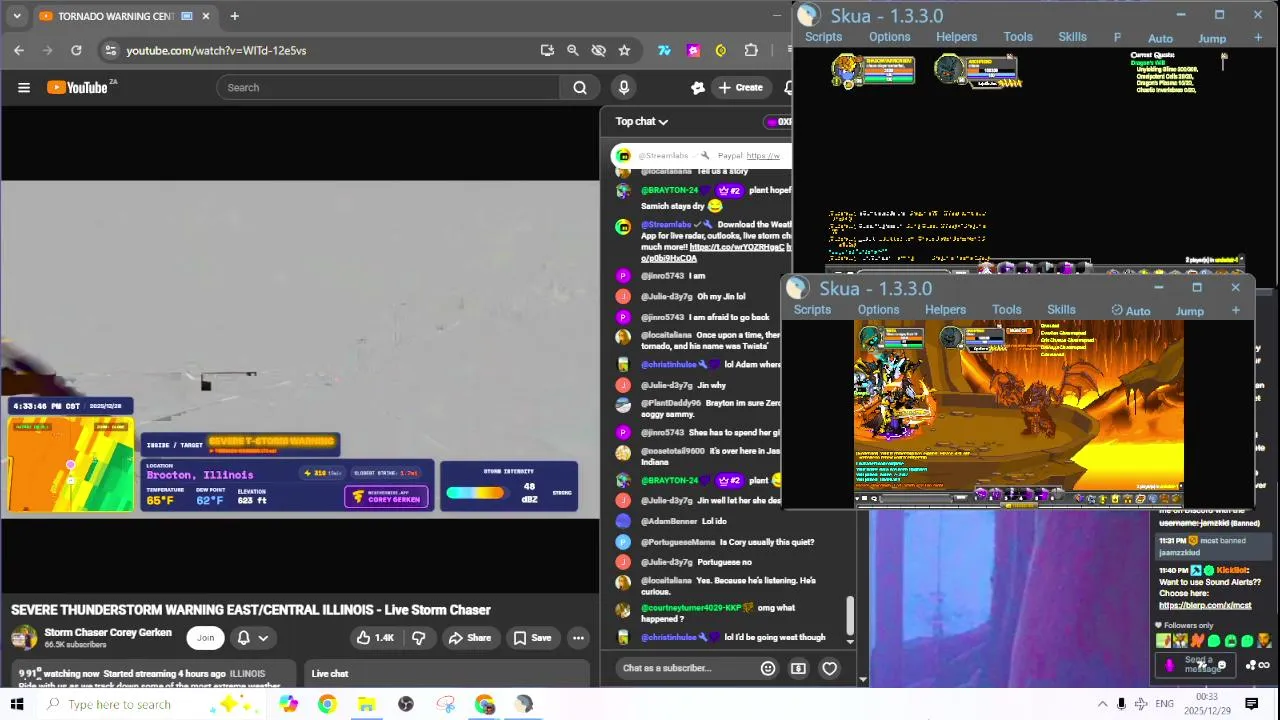Image resolution: width=1280 pixels, height=720 pixels.
Task: Expand the Top chat dropdown
Action: [x=642, y=121]
